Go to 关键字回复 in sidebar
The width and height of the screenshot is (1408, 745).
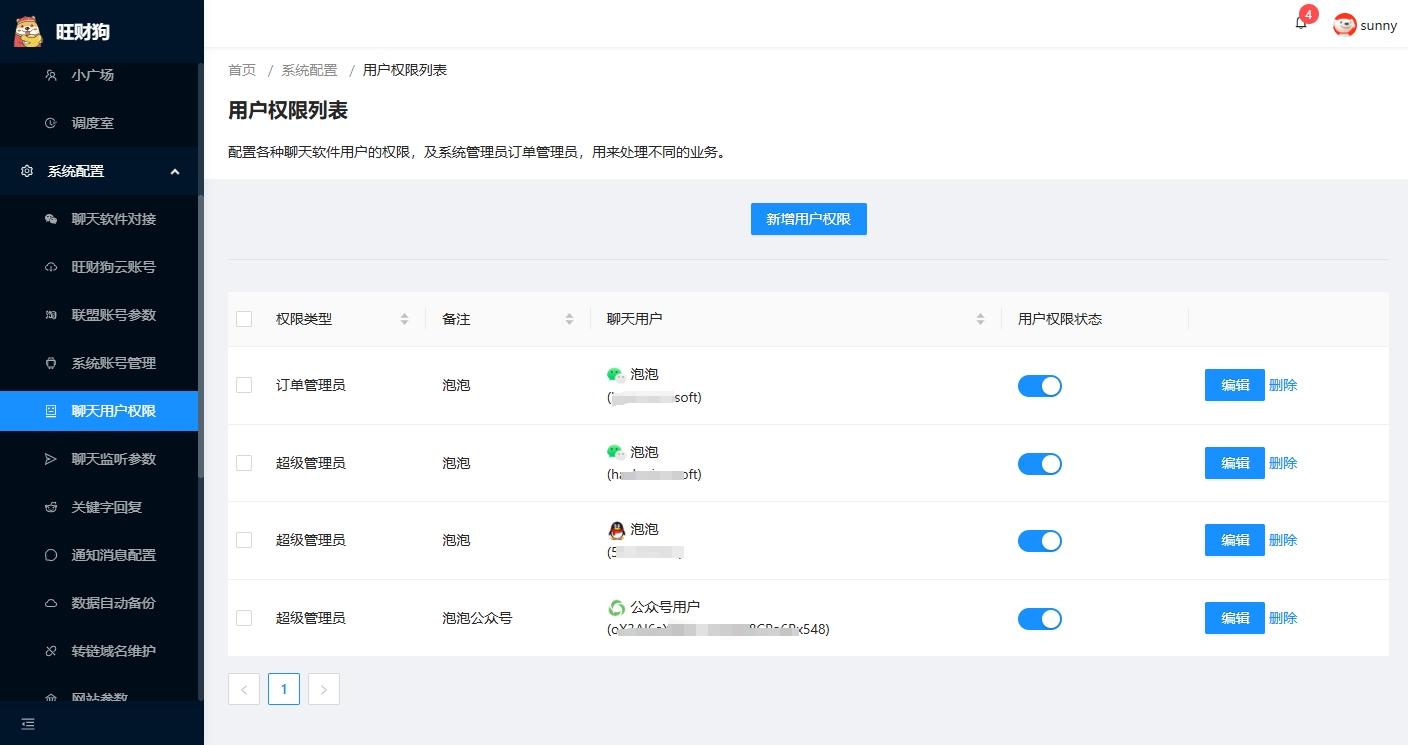pos(106,507)
